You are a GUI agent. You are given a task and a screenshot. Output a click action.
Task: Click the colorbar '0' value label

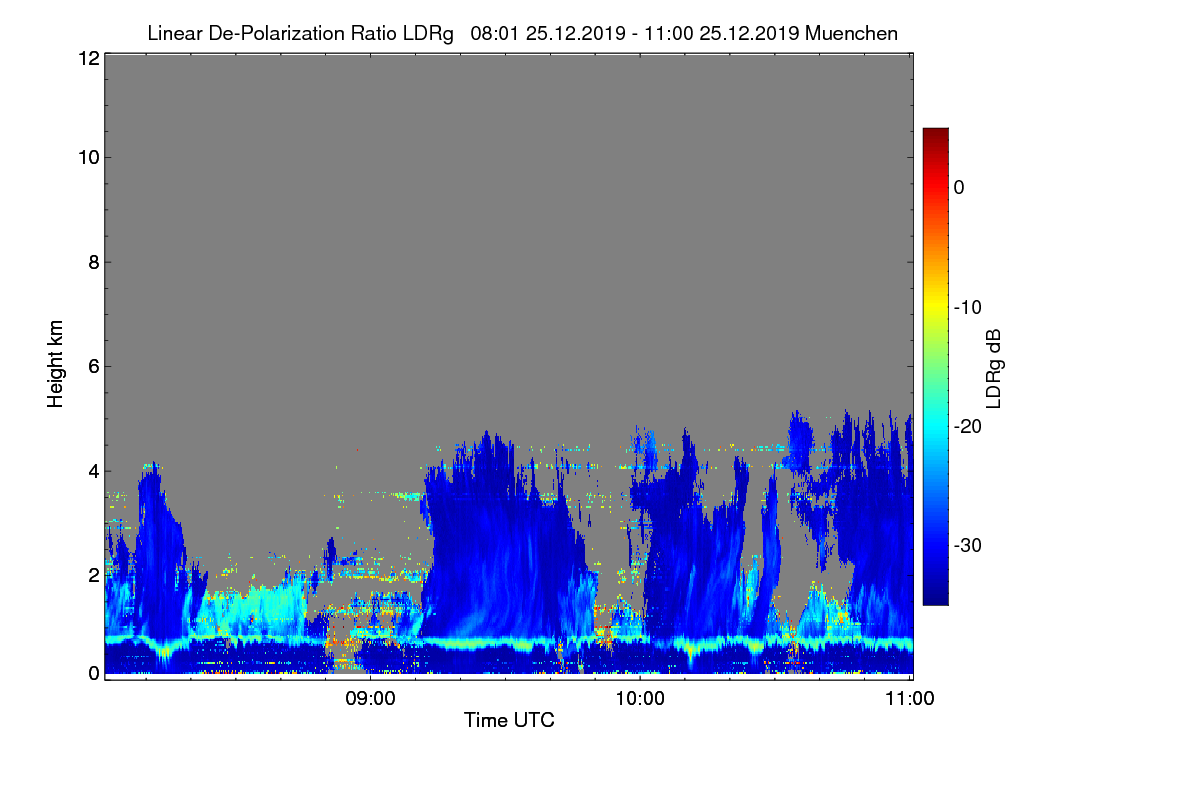tap(960, 187)
